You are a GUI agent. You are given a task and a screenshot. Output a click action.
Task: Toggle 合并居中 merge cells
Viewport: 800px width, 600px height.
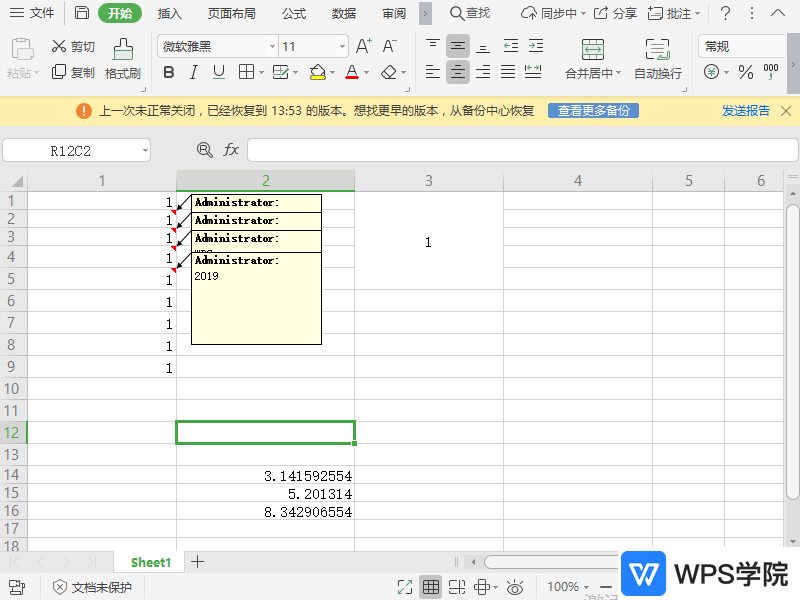[594, 62]
